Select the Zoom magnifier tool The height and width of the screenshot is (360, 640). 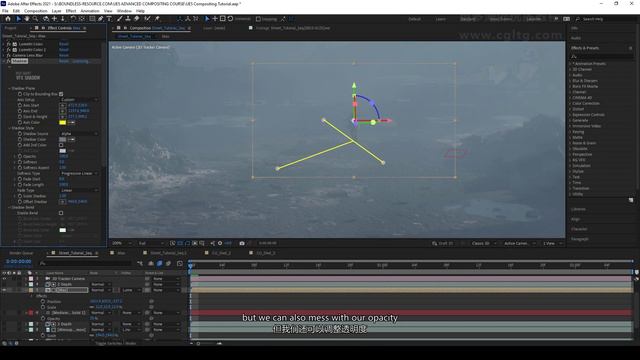pos(36,19)
